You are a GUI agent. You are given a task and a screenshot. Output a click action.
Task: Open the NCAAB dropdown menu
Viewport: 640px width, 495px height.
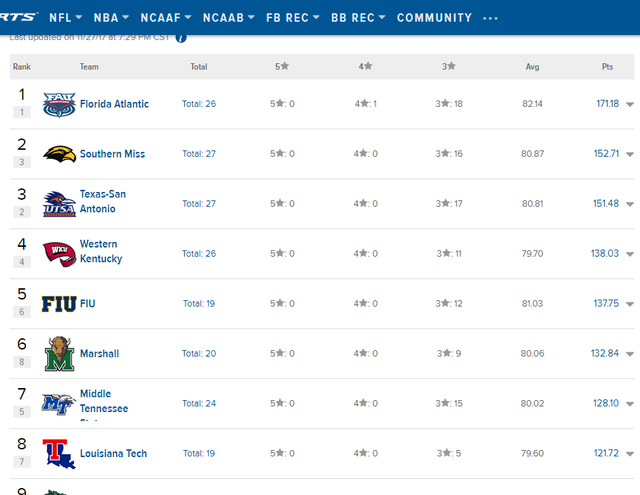(x=229, y=18)
